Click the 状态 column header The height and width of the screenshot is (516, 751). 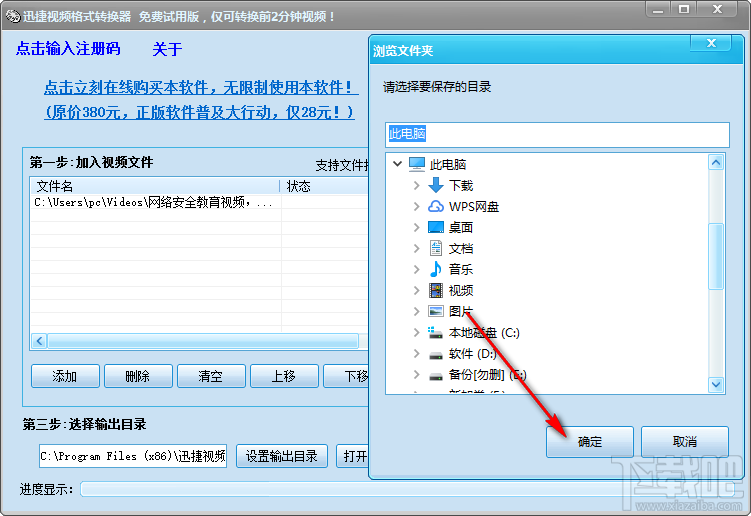coord(325,186)
